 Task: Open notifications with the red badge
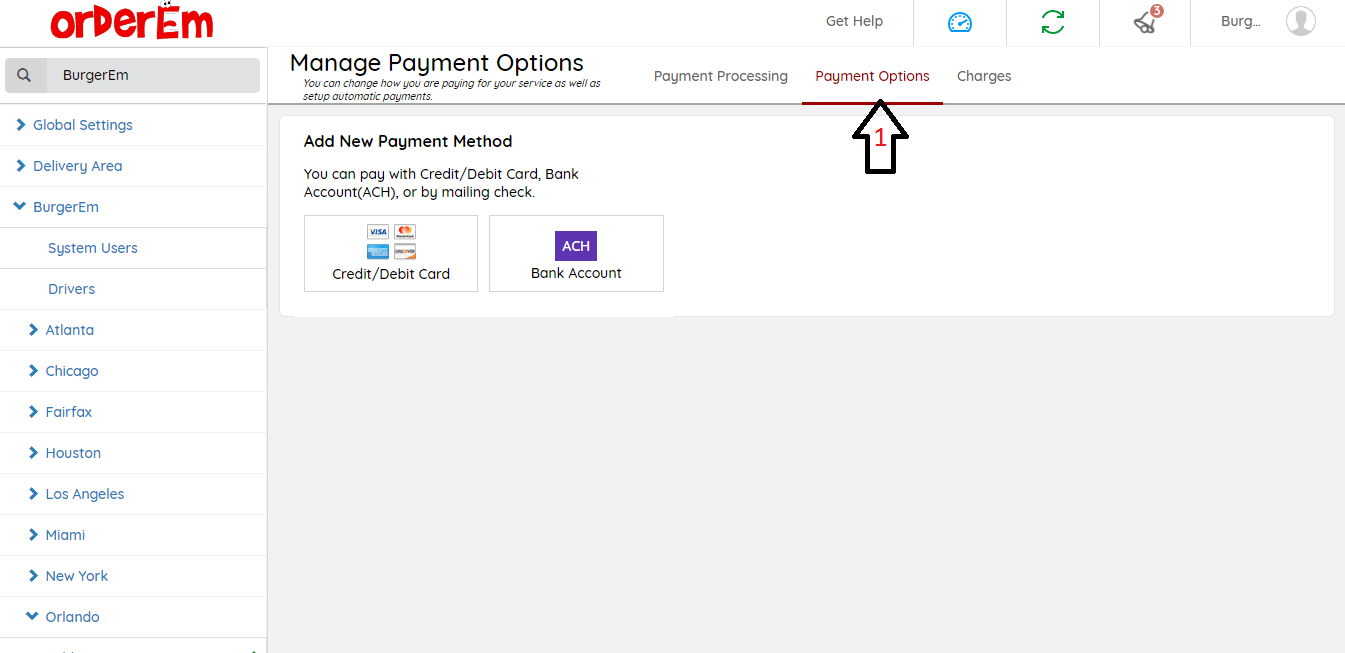point(1146,22)
